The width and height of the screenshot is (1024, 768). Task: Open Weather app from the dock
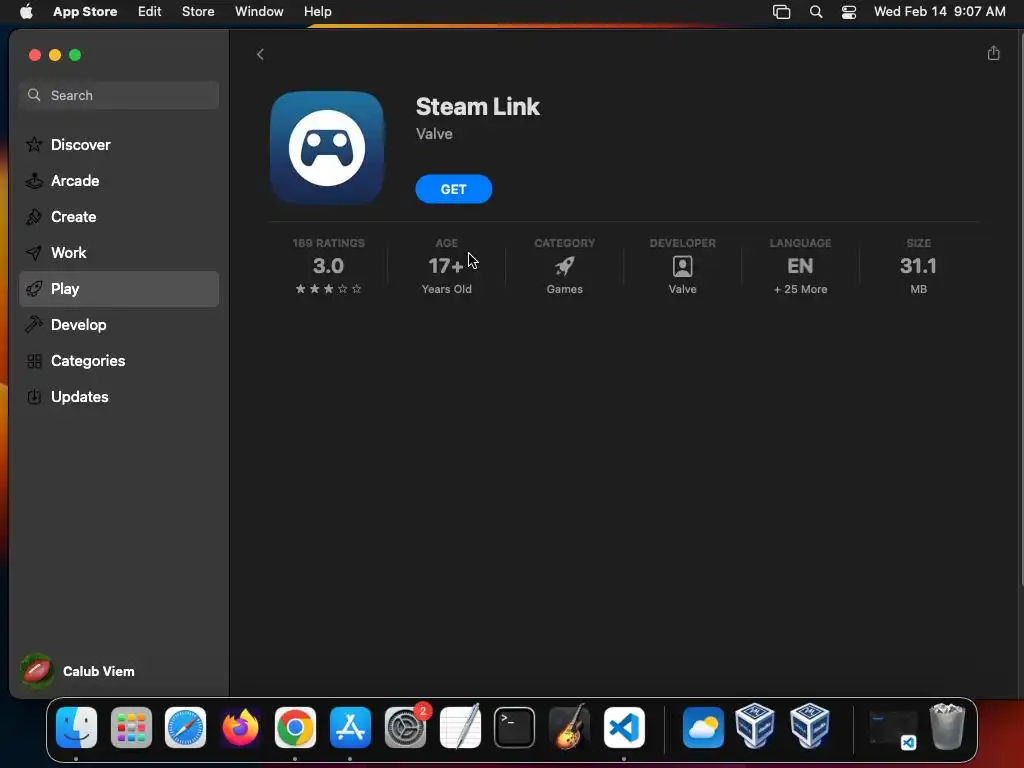(x=703, y=727)
